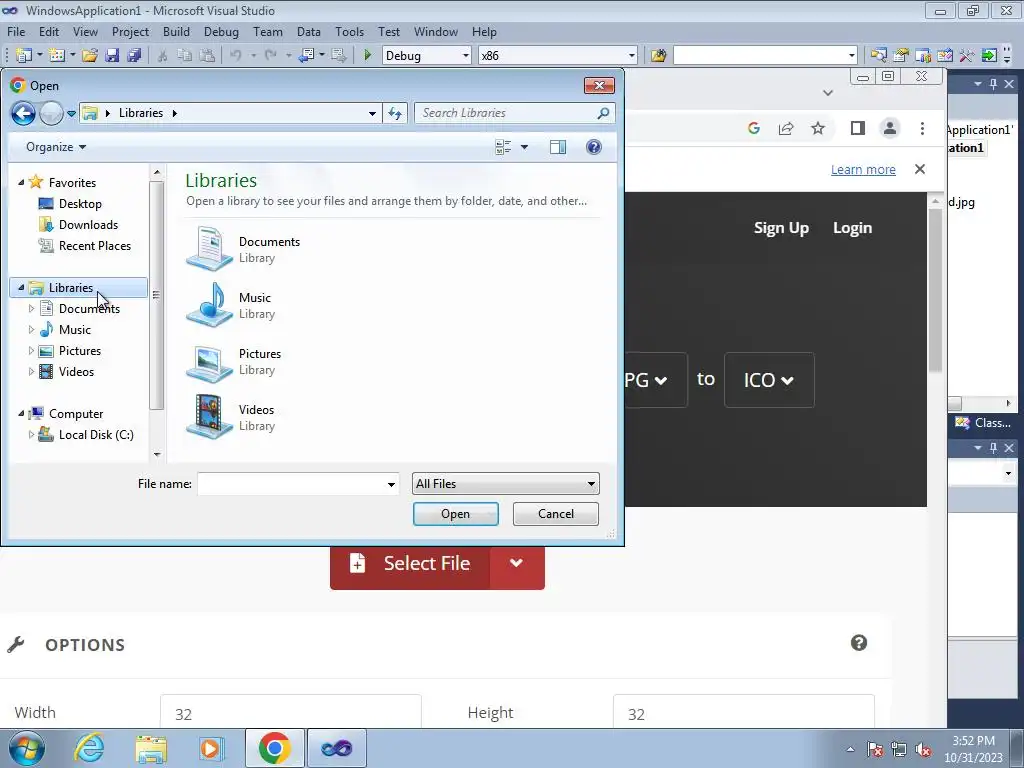Open the All Files type dropdown

505,484
